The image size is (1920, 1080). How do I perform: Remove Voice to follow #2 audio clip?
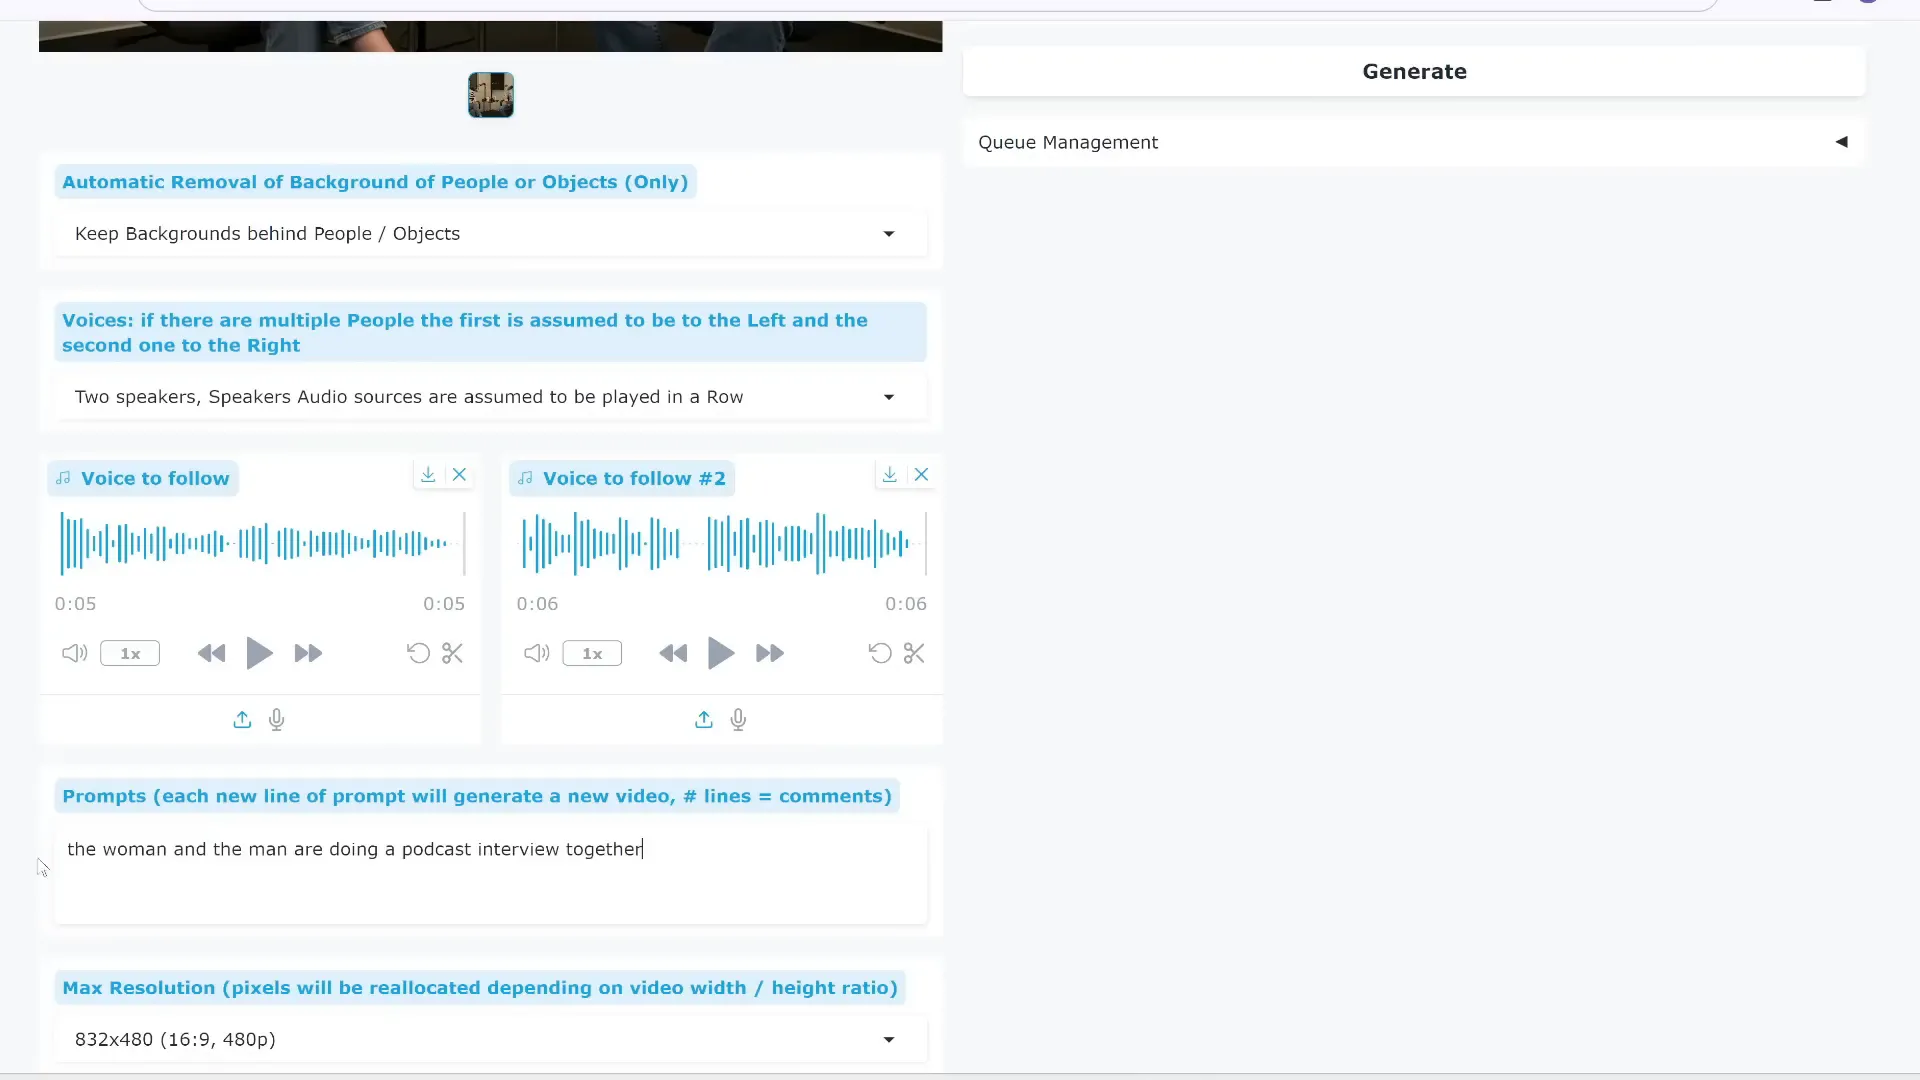tap(922, 475)
